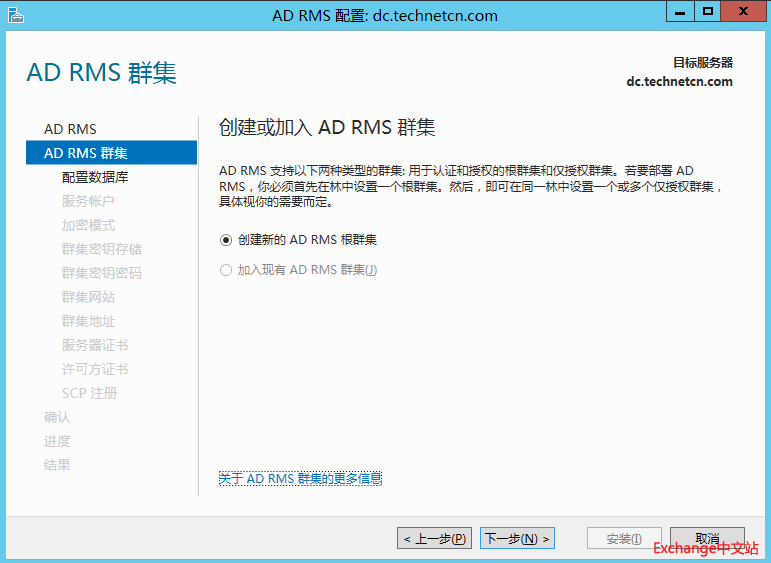The height and width of the screenshot is (563, 771).
Task: Click 服务帐户 in the navigation list
Action: pyautogui.click(x=88, y=201)
